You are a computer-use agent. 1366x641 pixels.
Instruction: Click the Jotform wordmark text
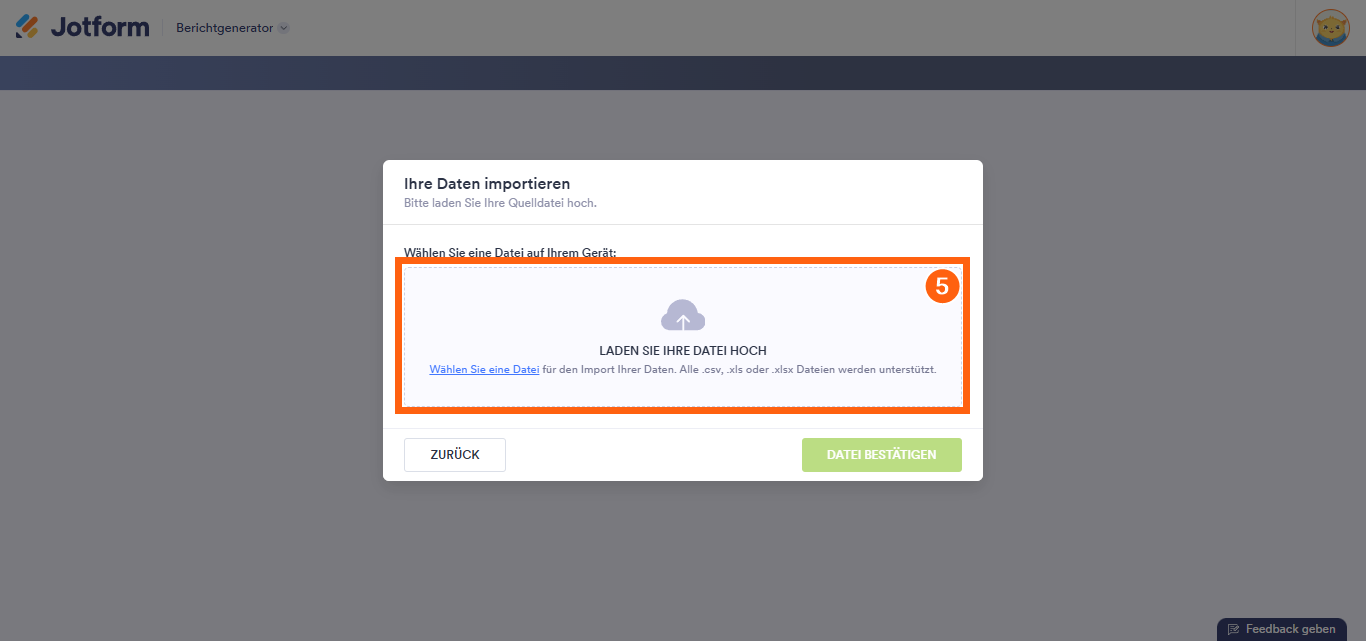click(99, 28)
